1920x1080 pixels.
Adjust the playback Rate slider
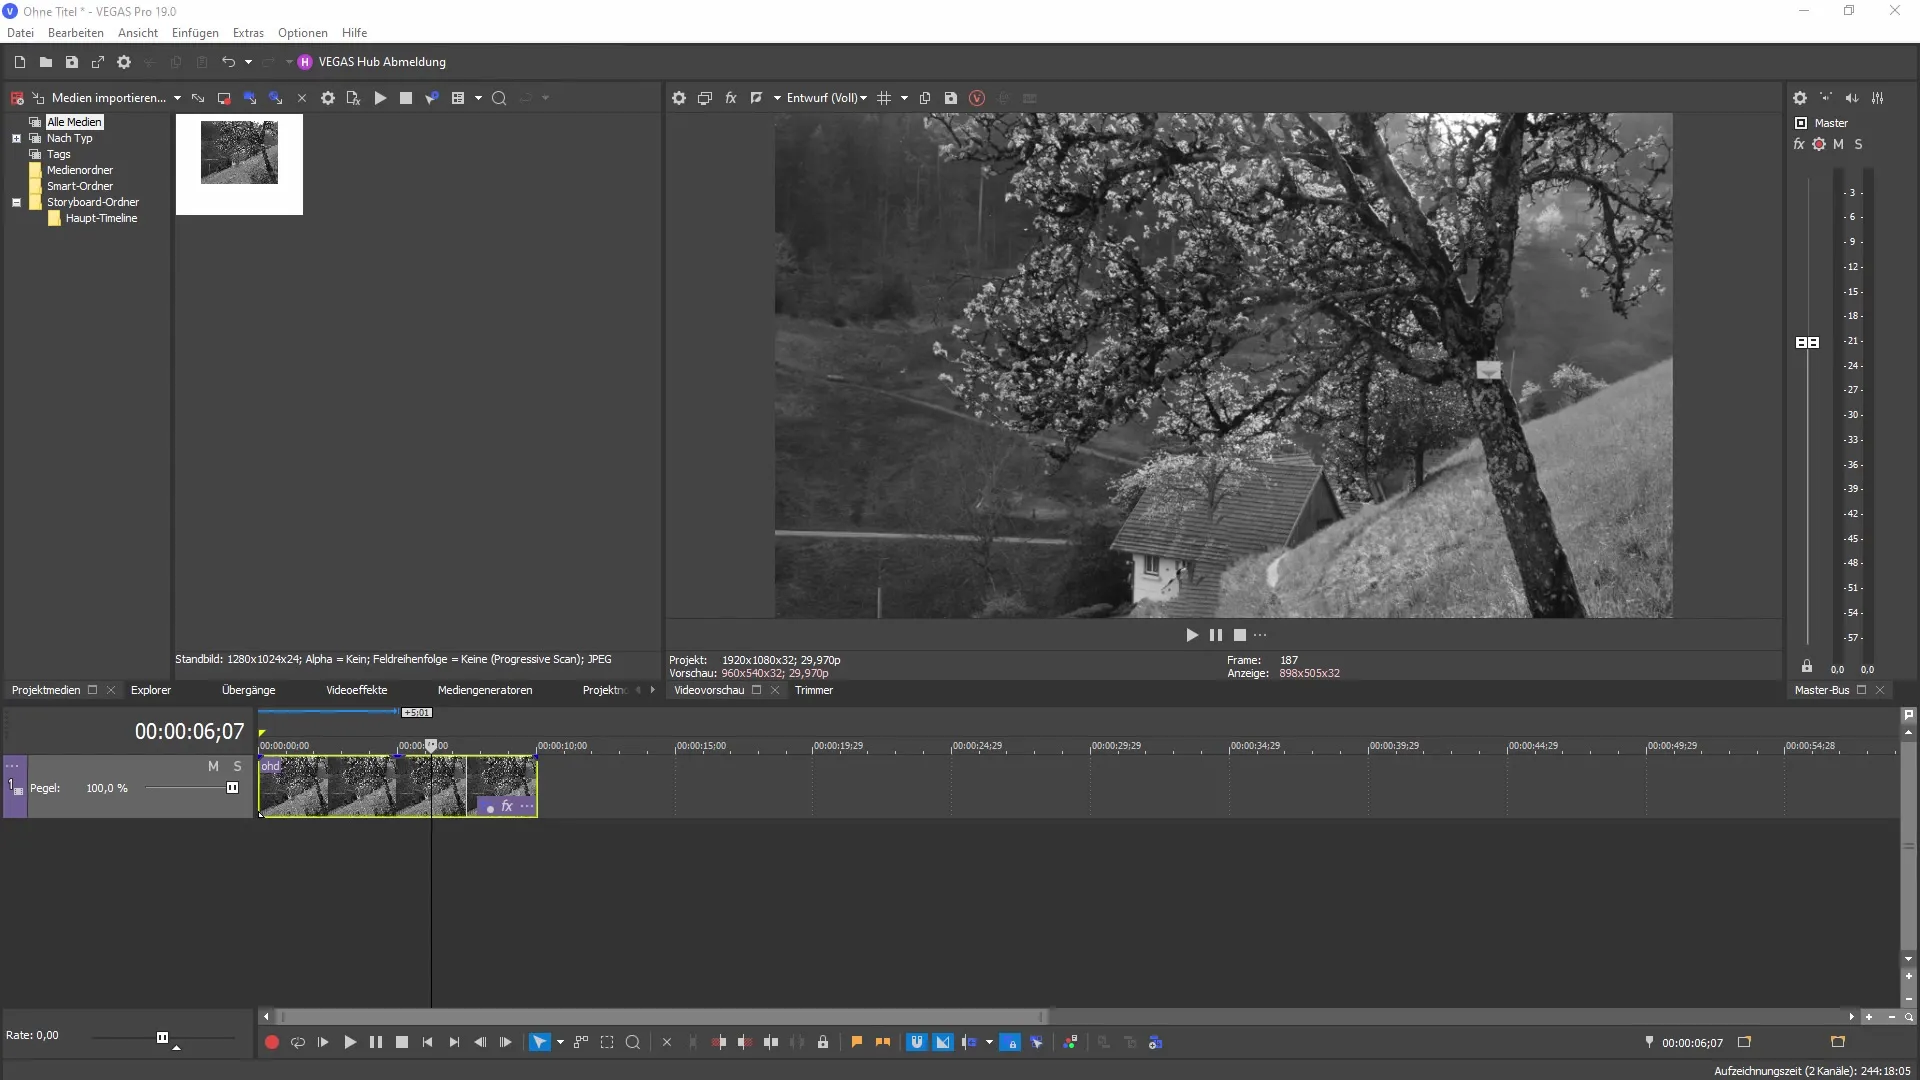162,1038
